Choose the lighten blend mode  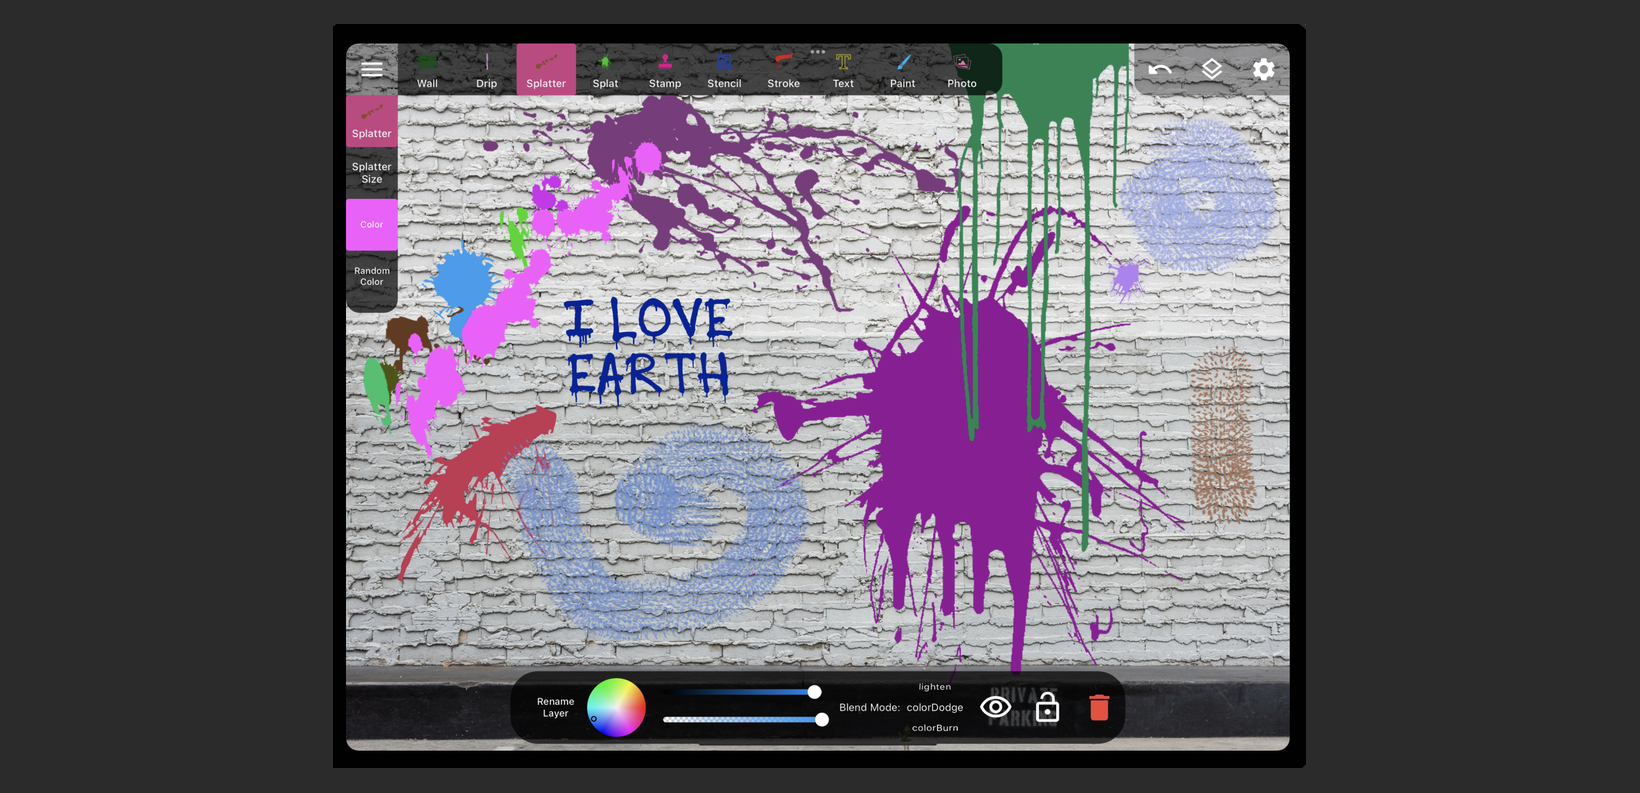pos(935,687)
